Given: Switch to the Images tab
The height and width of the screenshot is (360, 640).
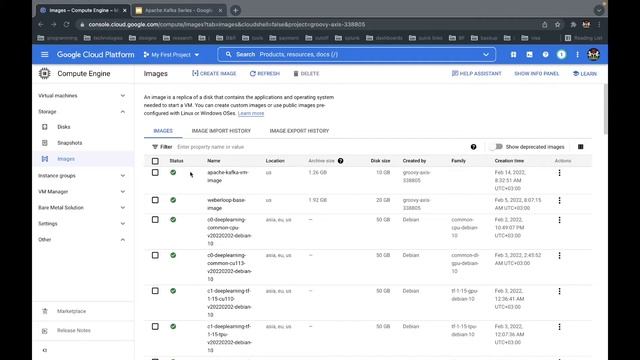Looking at the screenshot, I should [x=163, y=131].
